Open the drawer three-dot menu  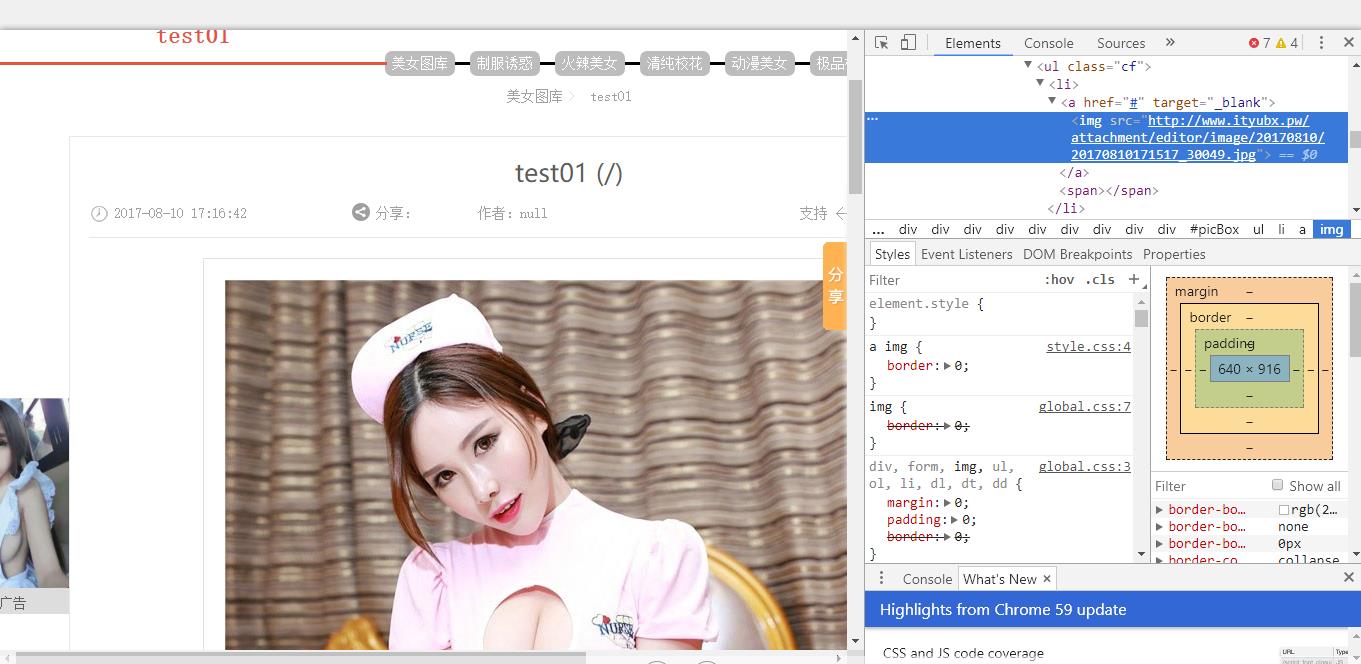click(881, 578)
